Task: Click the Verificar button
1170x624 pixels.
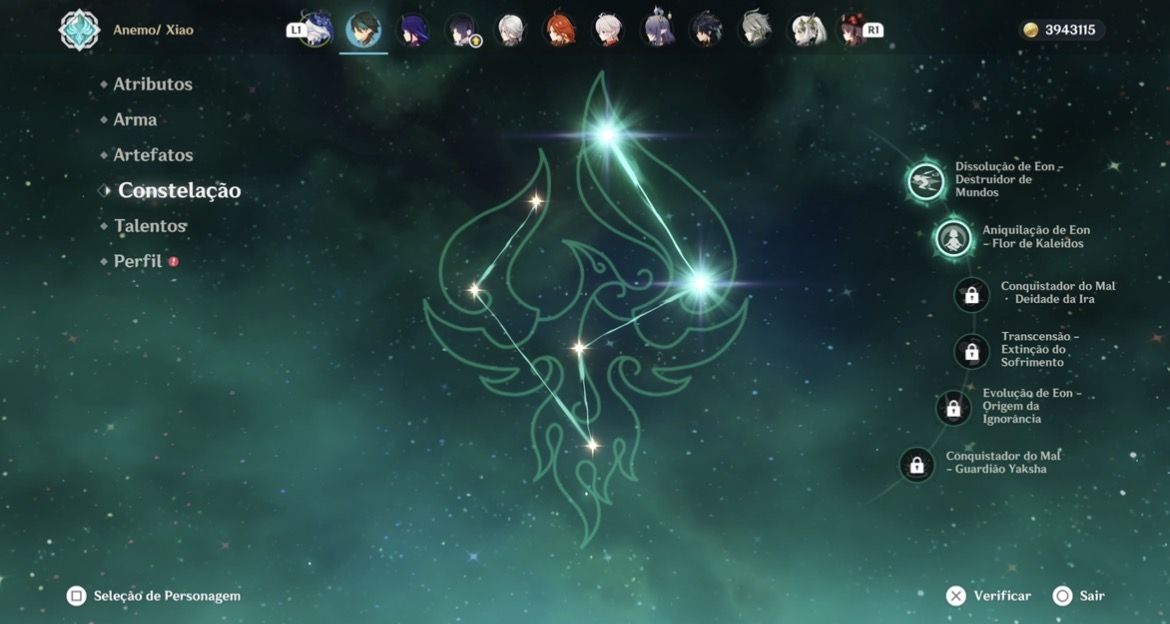Action: point(989,596)
